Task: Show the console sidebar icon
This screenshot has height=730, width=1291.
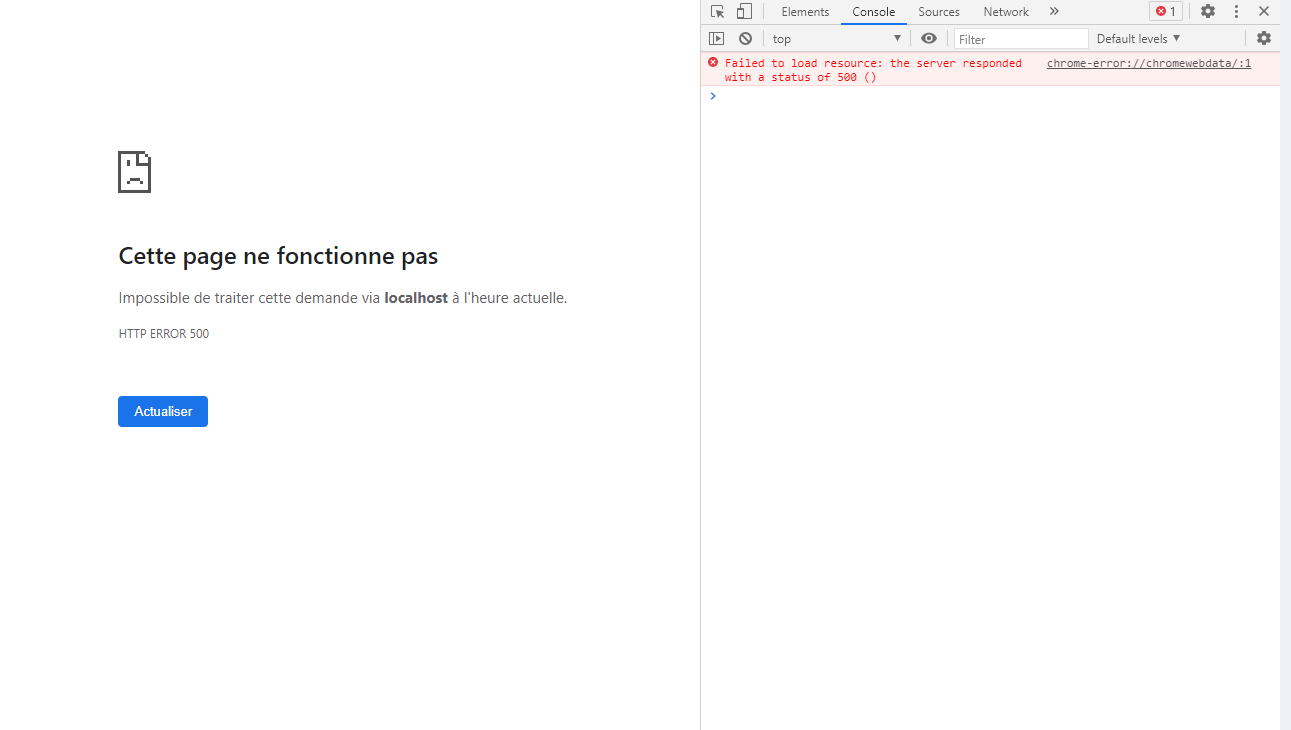Action: (x=717, y=38)
